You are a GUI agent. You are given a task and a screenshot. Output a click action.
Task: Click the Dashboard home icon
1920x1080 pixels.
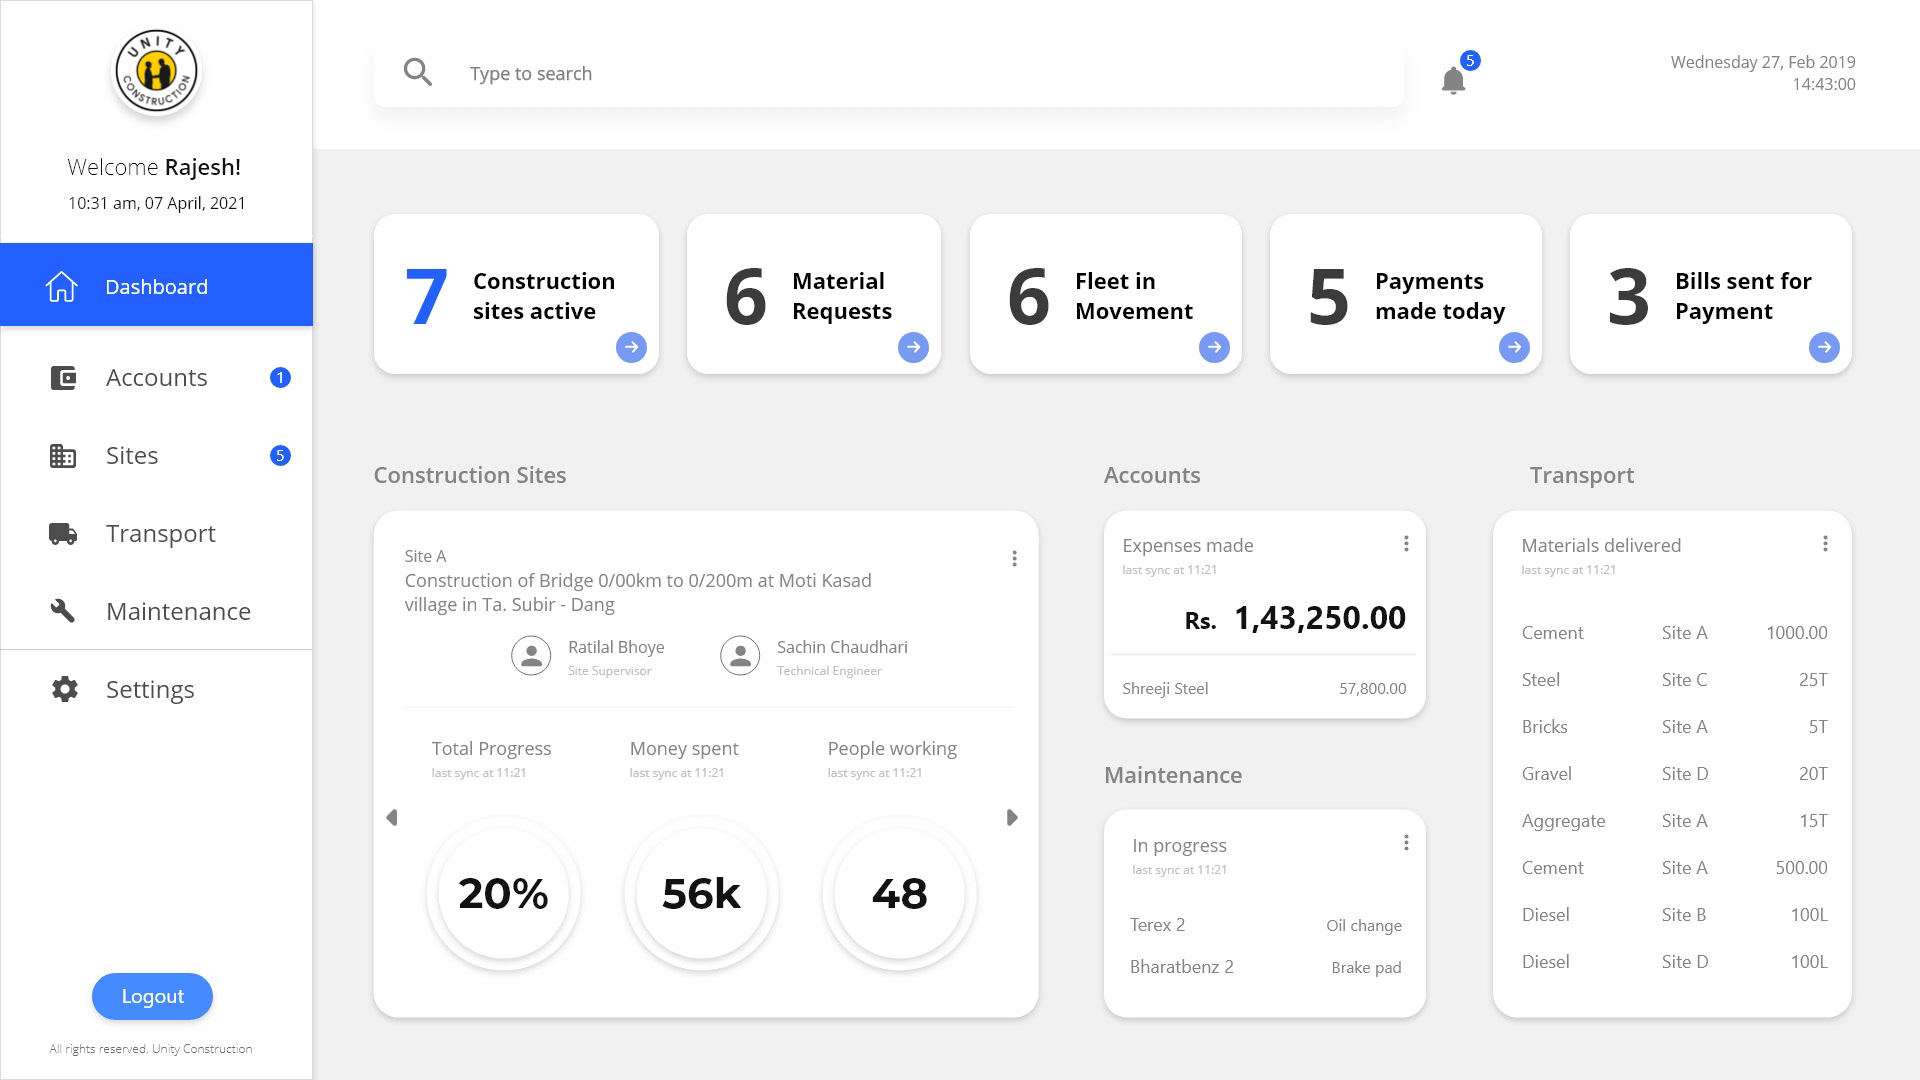tap(62, 286)
